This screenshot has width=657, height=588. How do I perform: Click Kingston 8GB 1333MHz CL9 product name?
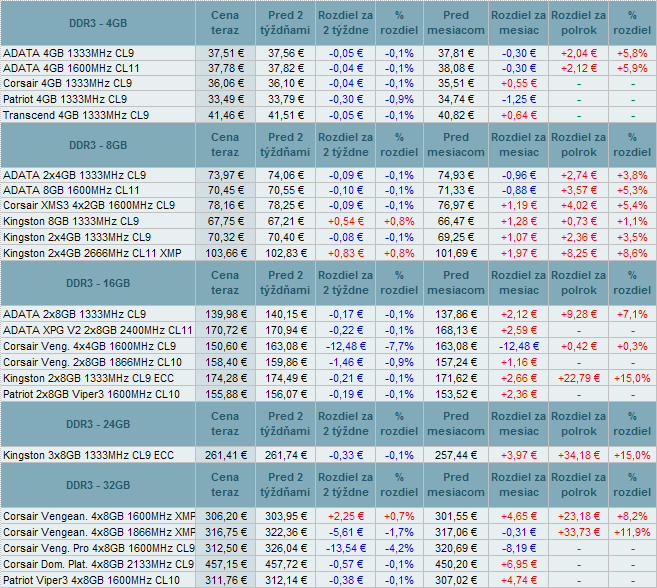click(71, 221)
